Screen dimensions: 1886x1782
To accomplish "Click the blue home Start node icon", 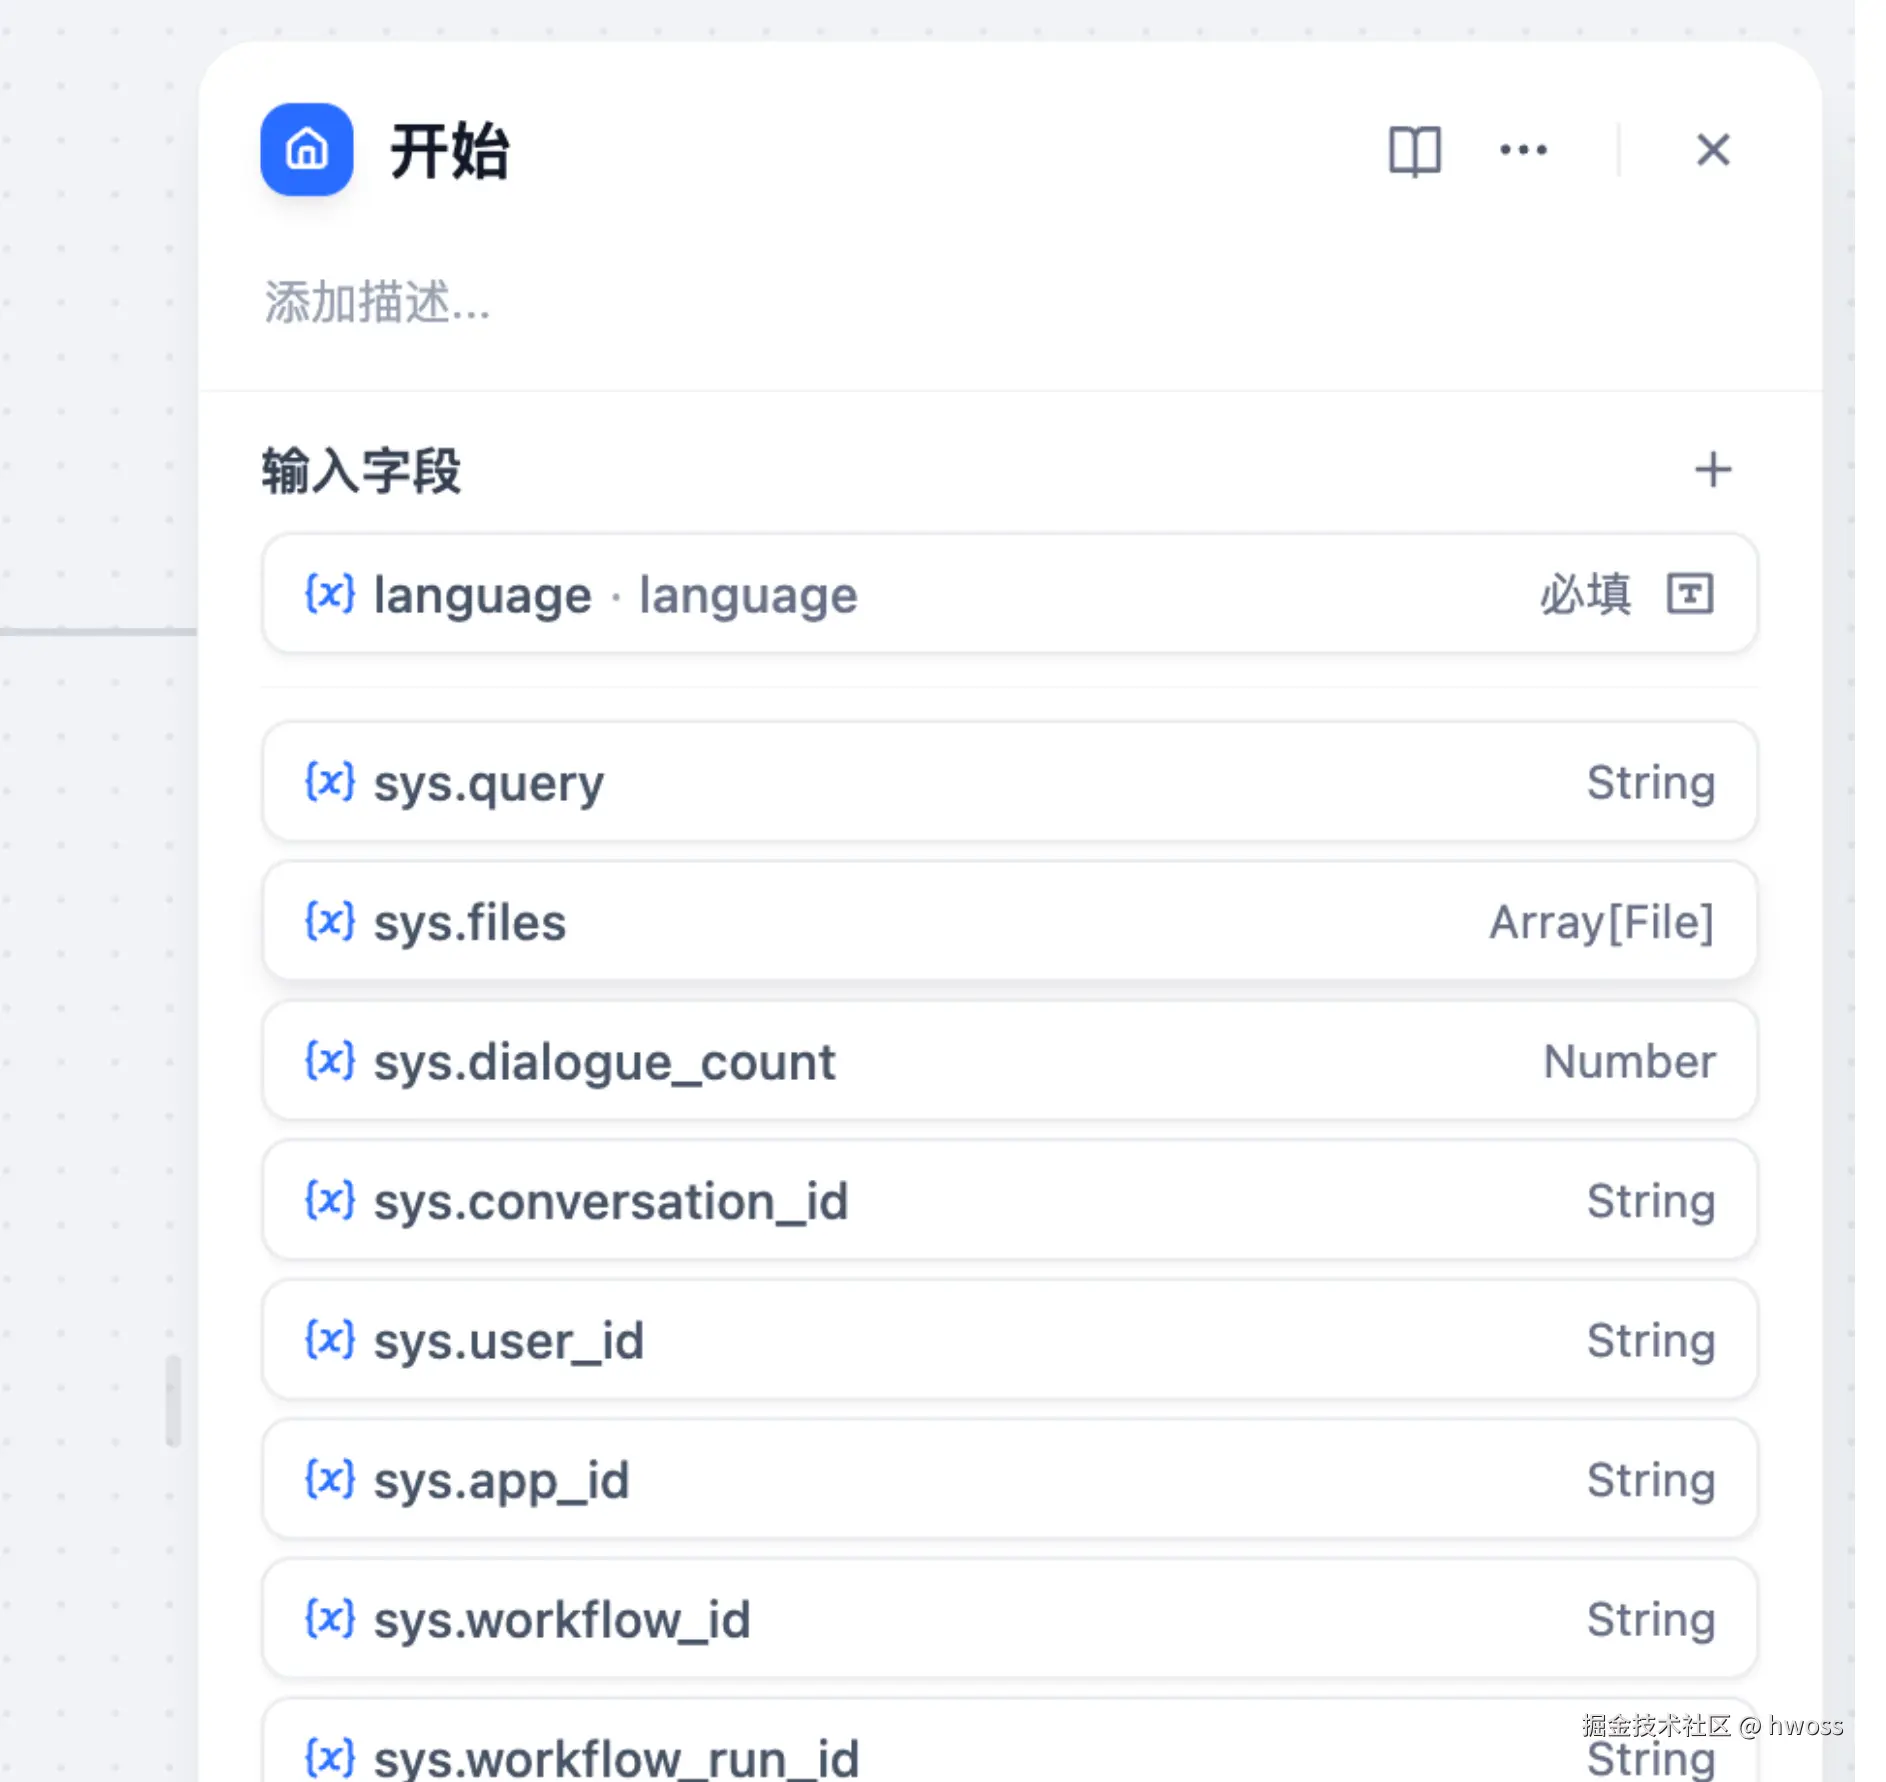I will coord(306,150).
